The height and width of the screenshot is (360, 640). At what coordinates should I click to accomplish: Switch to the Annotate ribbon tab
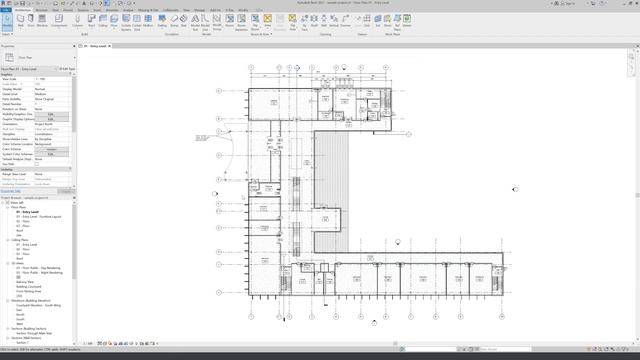click(x=112, y=10)
